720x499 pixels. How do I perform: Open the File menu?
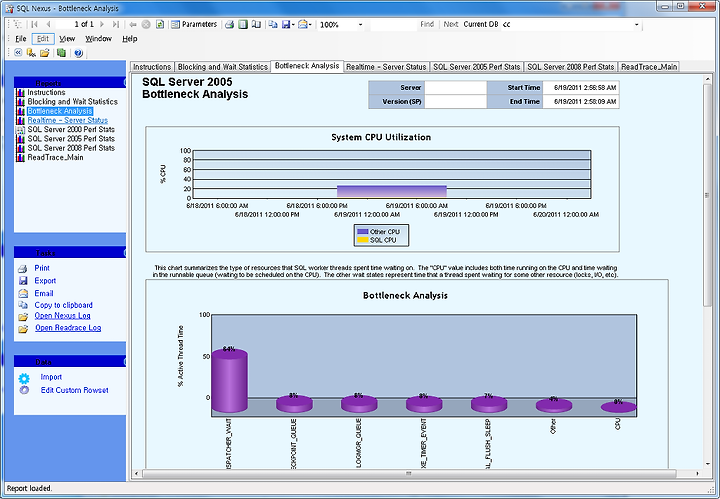tap(21, 39)
